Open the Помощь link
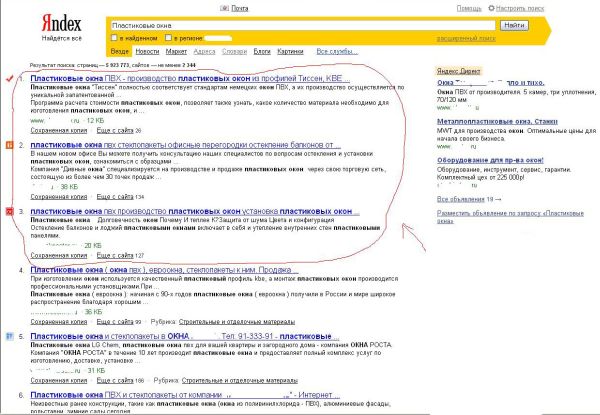Viewport: 600px width, 415px height. click(x=469, y=8)
